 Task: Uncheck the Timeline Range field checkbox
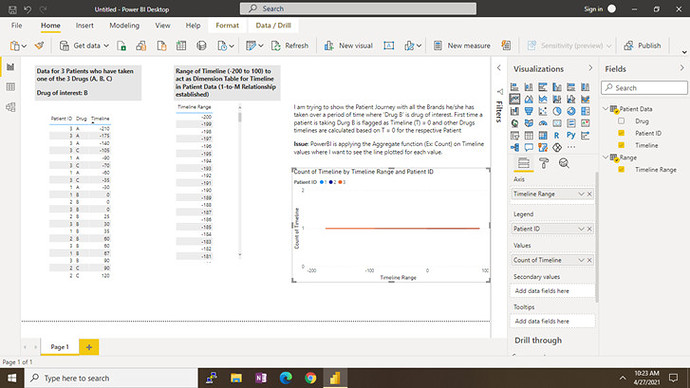[x=621, y=169]
